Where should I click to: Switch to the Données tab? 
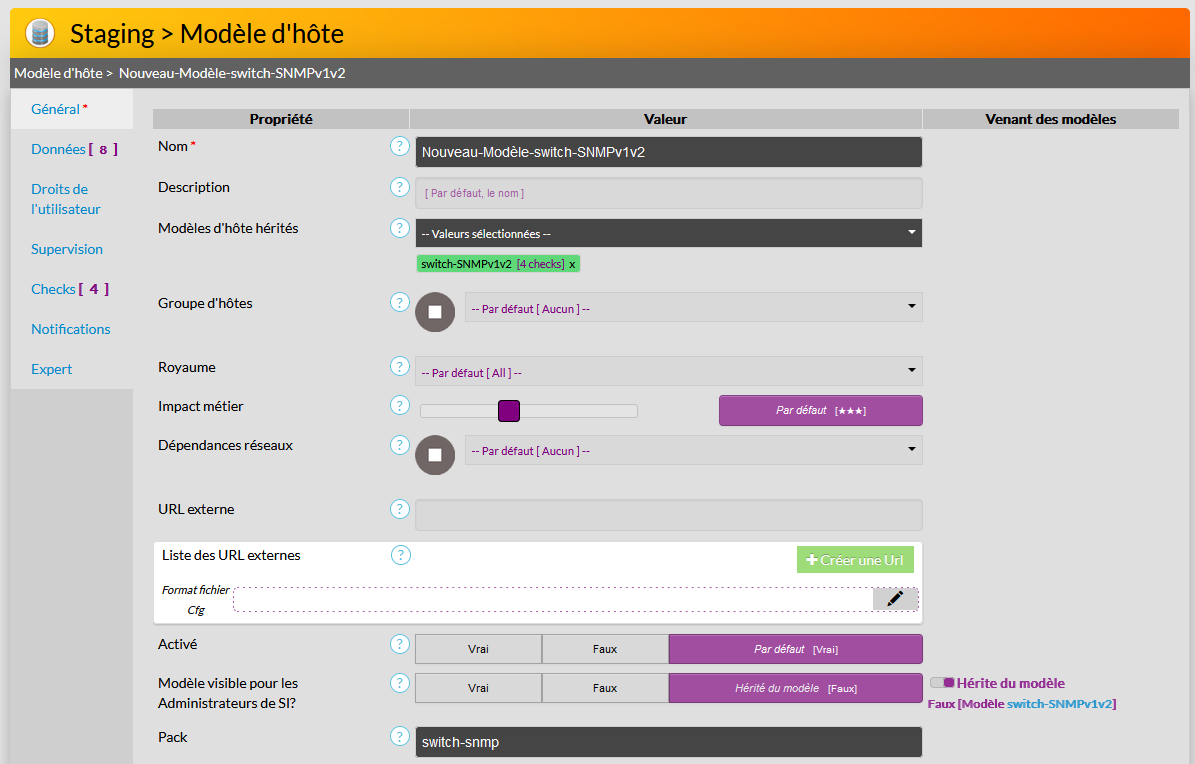click(73, 149)
